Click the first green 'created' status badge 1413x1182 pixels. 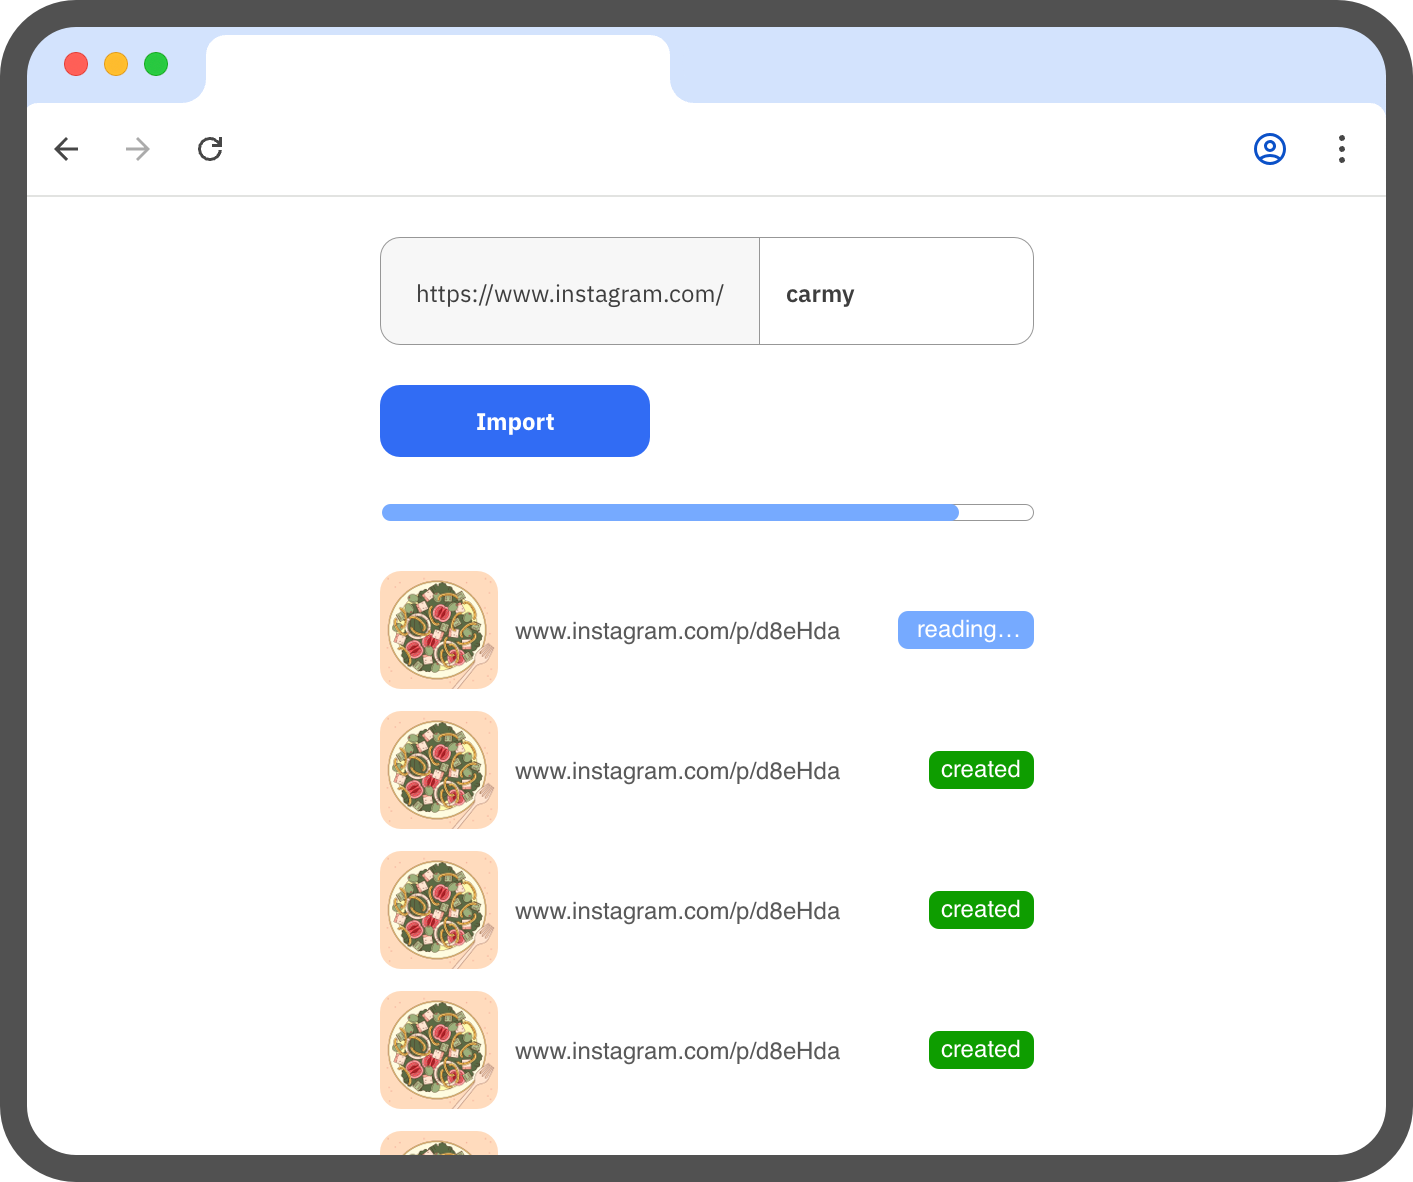pyautogui.click(x=980, y=770)
